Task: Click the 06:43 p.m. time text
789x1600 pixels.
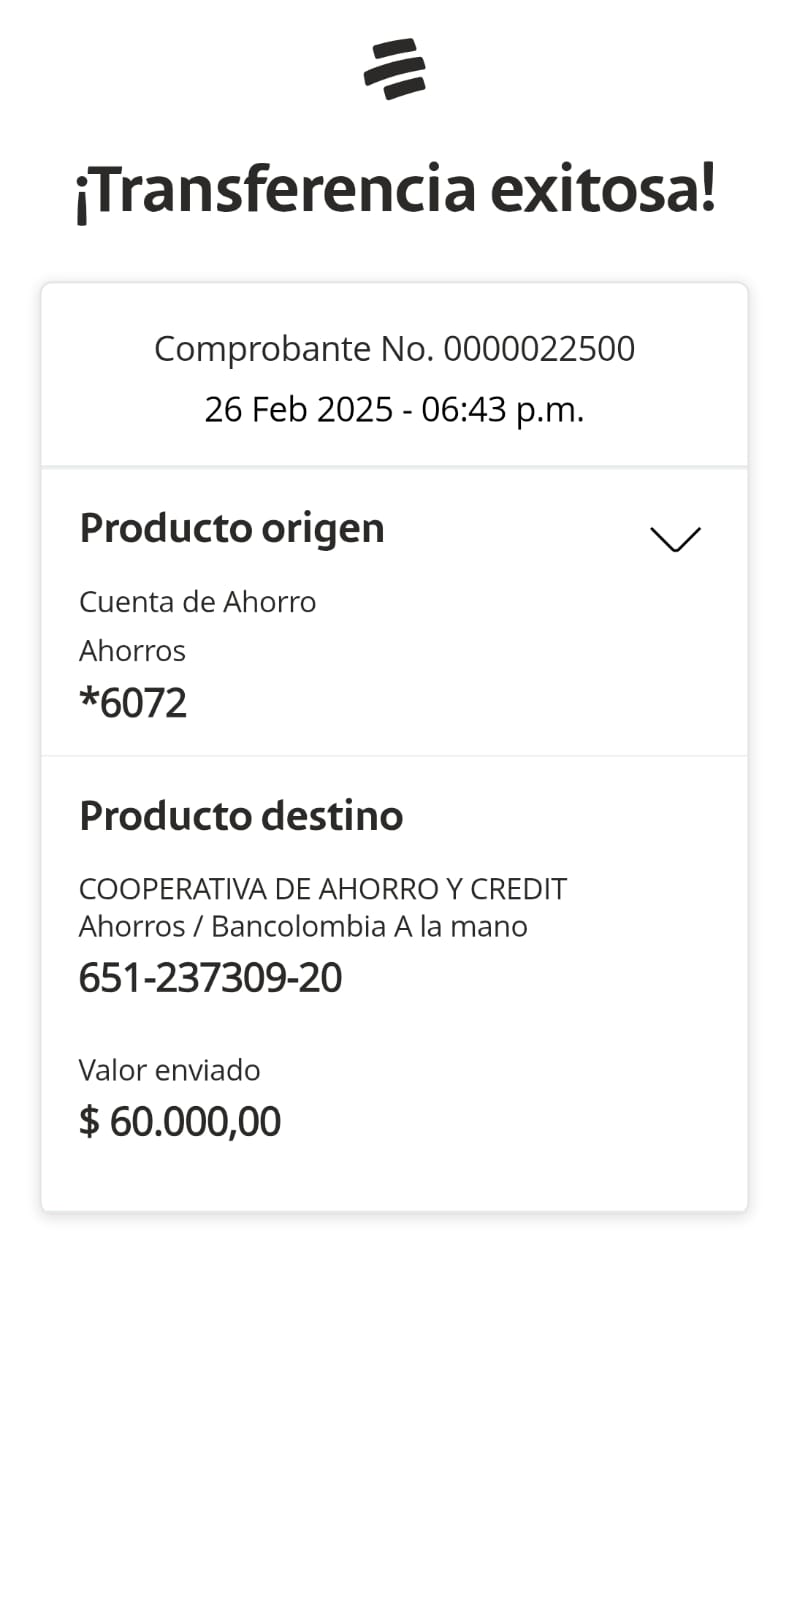Action: click(x=503, y=409)
